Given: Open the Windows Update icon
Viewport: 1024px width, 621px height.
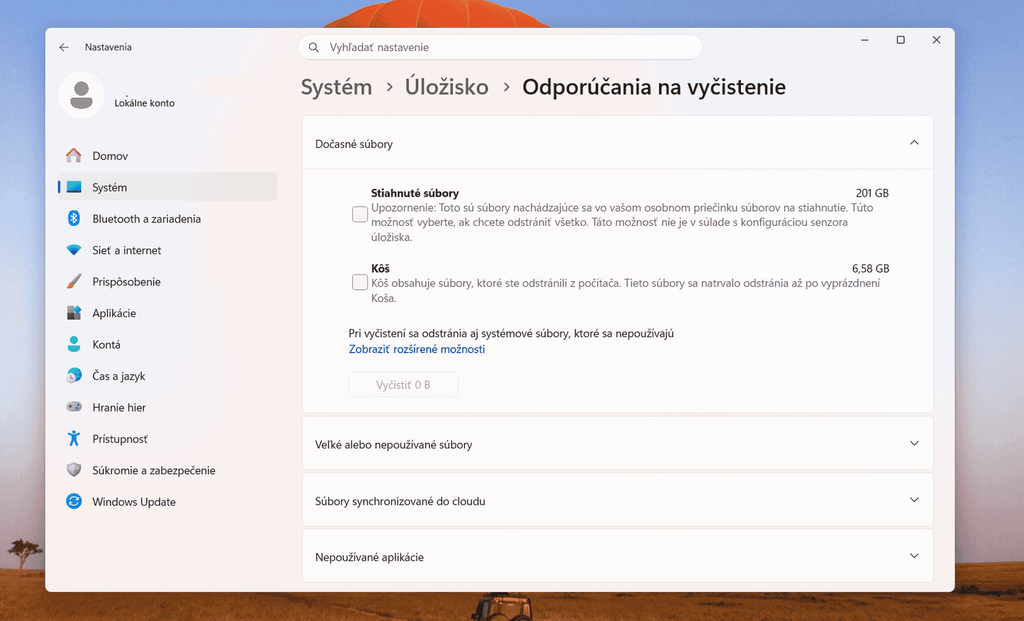Looking at the screenshot, I should tap(74, 502).
